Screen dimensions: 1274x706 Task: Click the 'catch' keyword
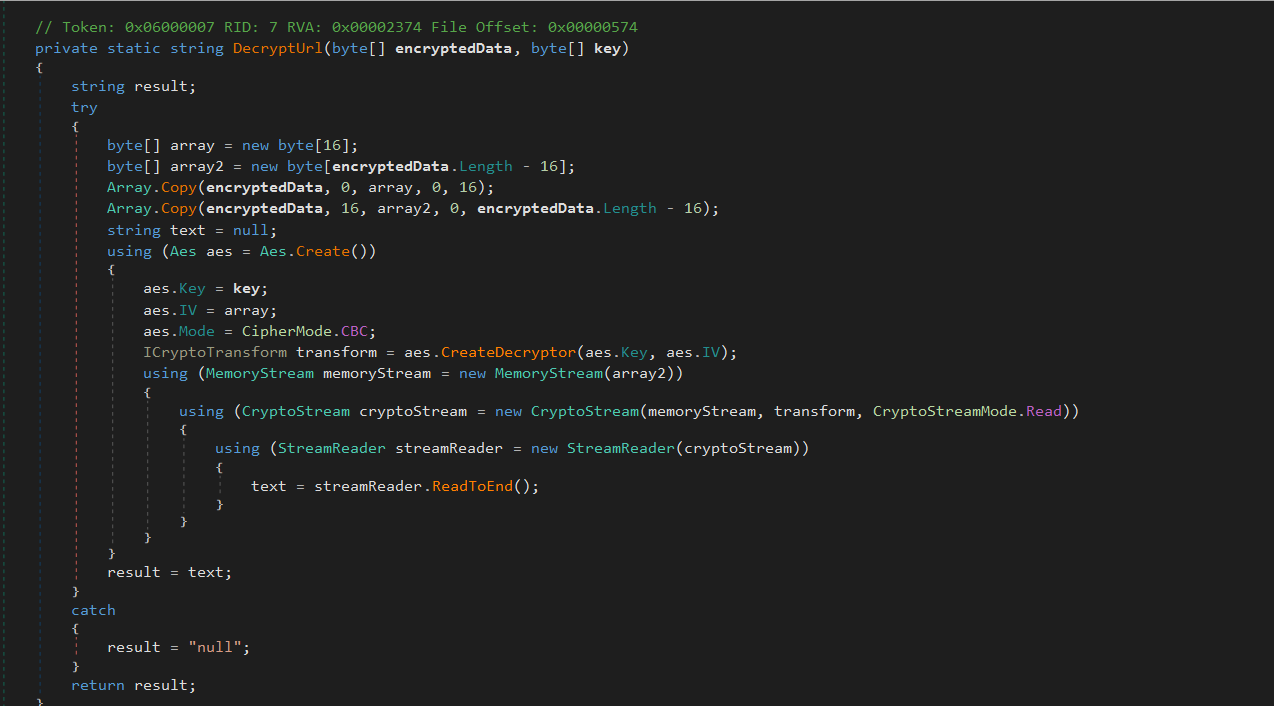coord(93,610)
